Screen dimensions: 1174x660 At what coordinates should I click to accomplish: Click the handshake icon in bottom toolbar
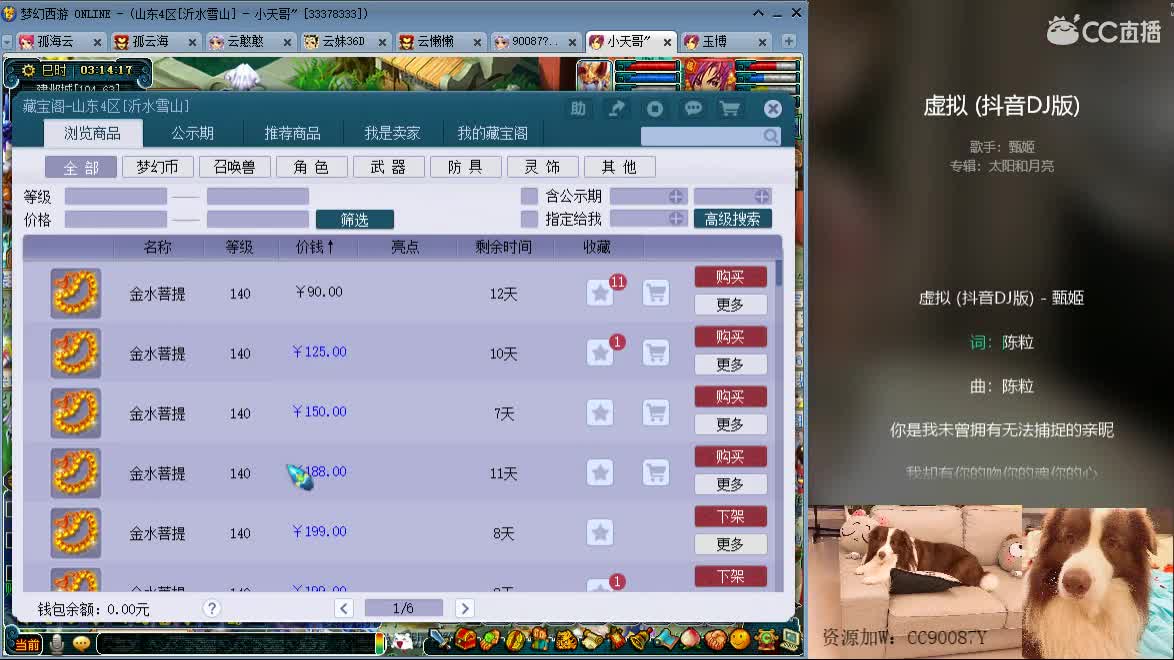pyautogui.click(x=715, y=640)
